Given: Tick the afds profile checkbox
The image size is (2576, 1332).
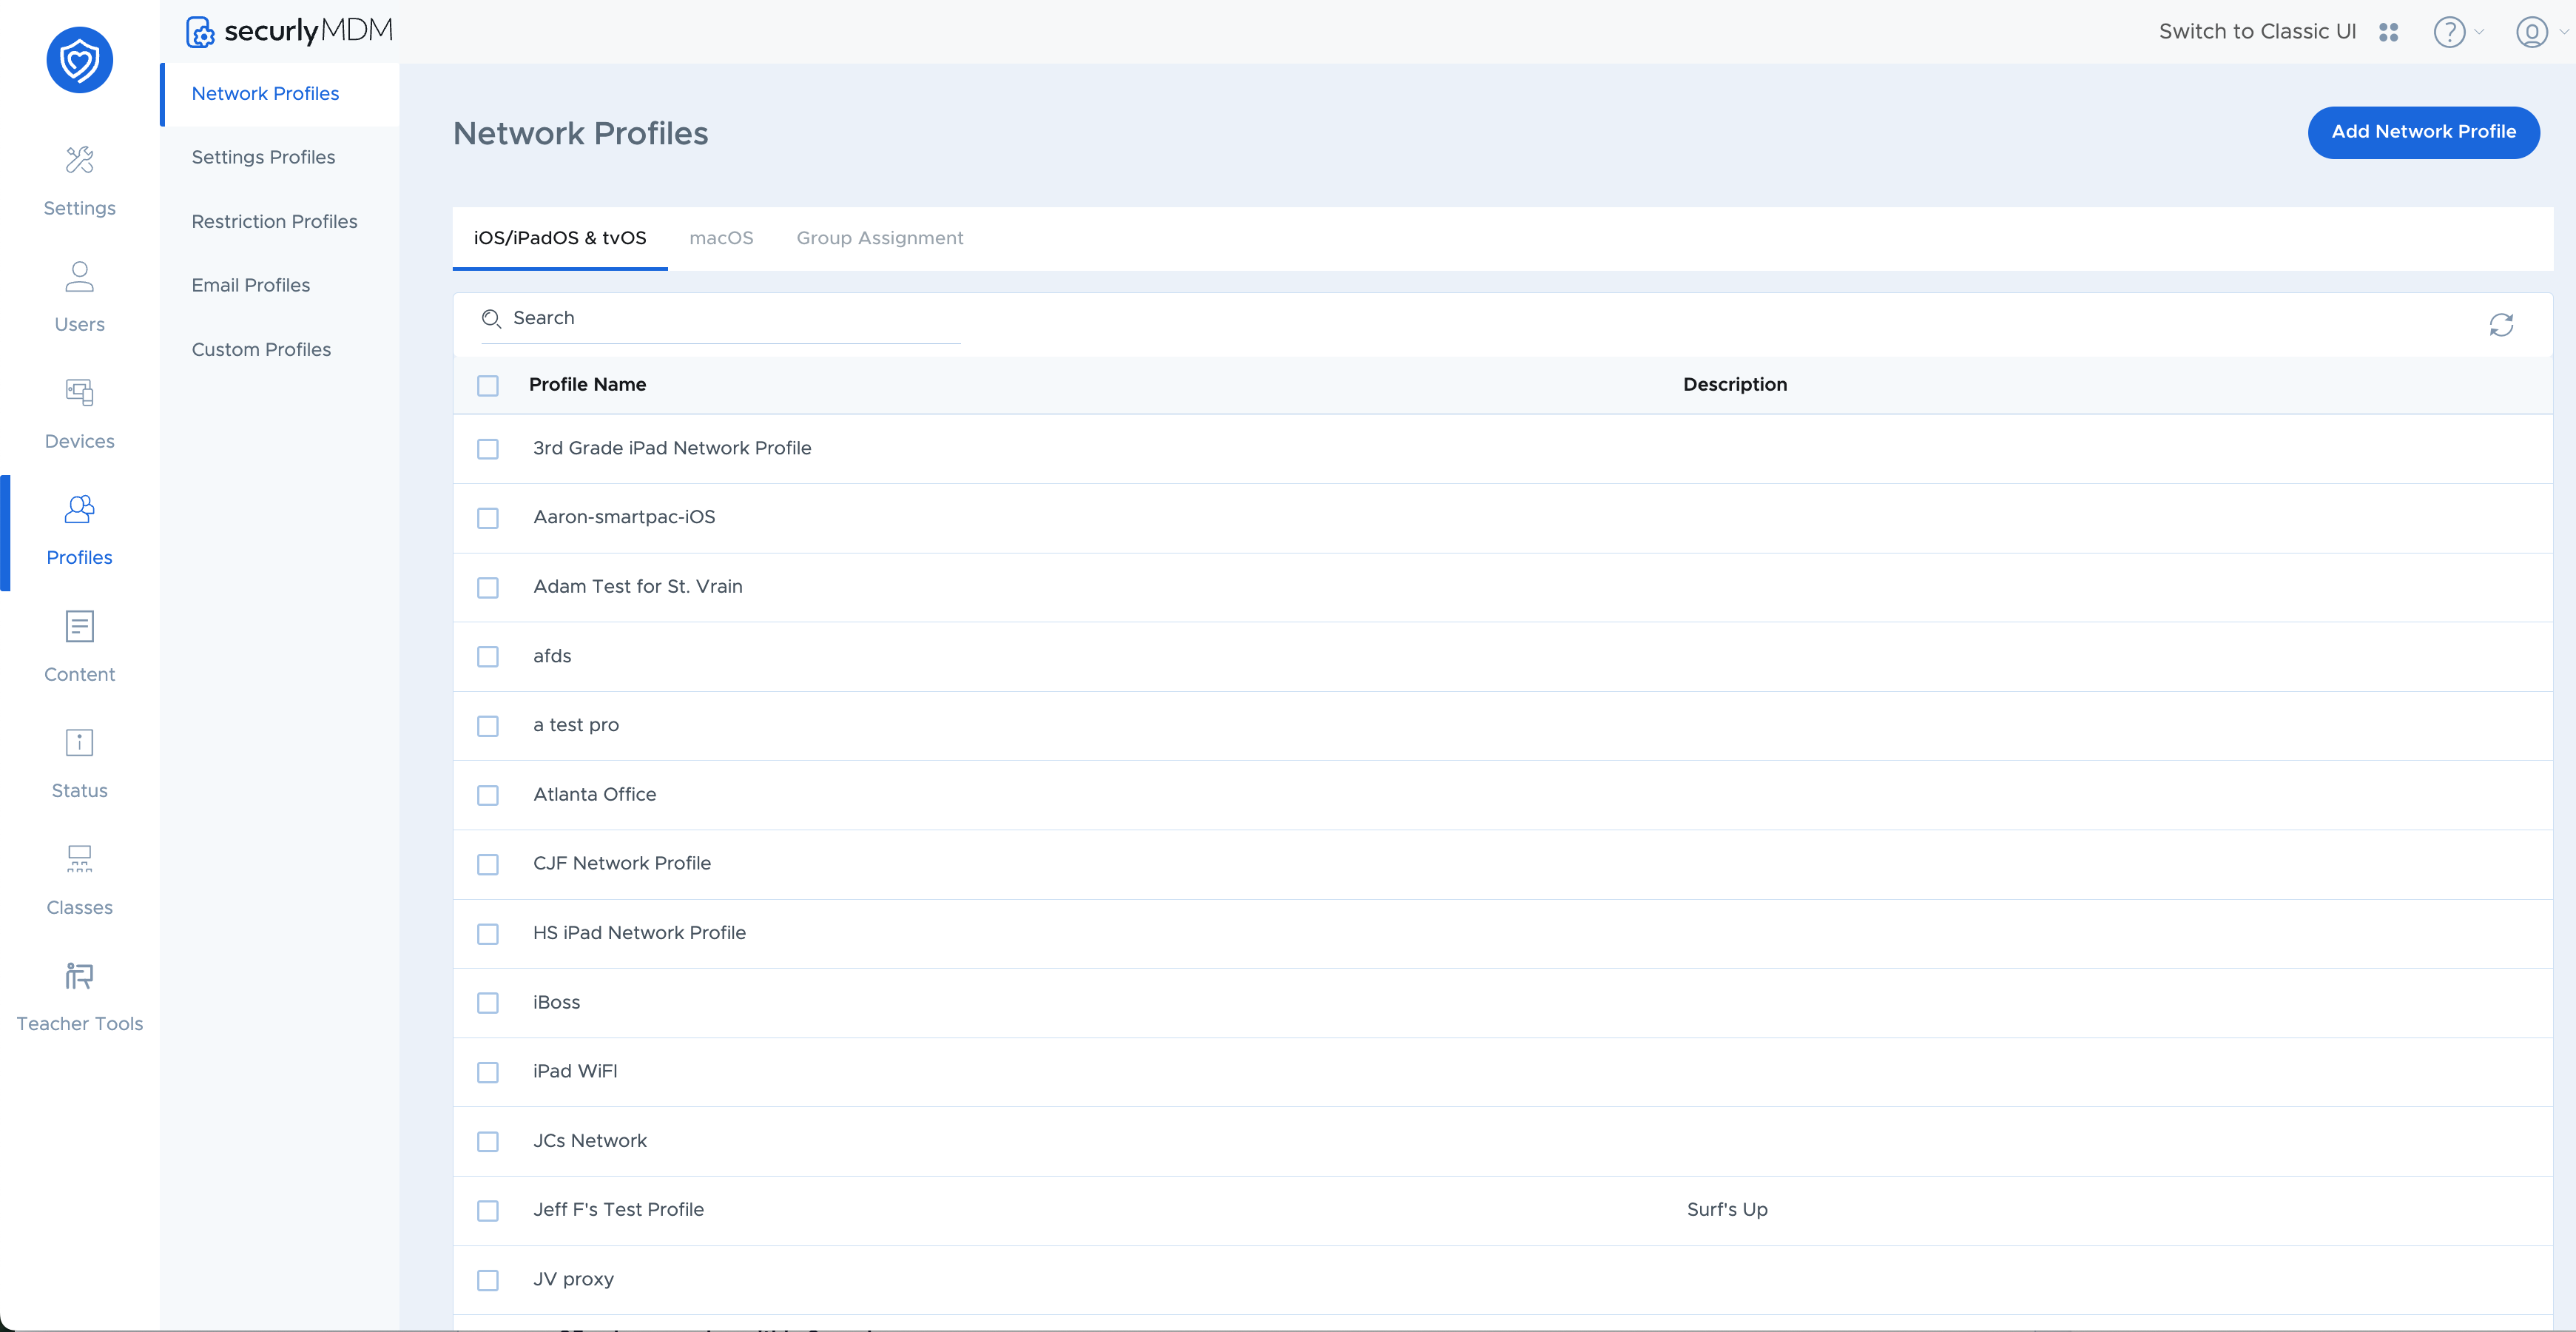Looking at the screenshot, I should click(x=488, y=656).
